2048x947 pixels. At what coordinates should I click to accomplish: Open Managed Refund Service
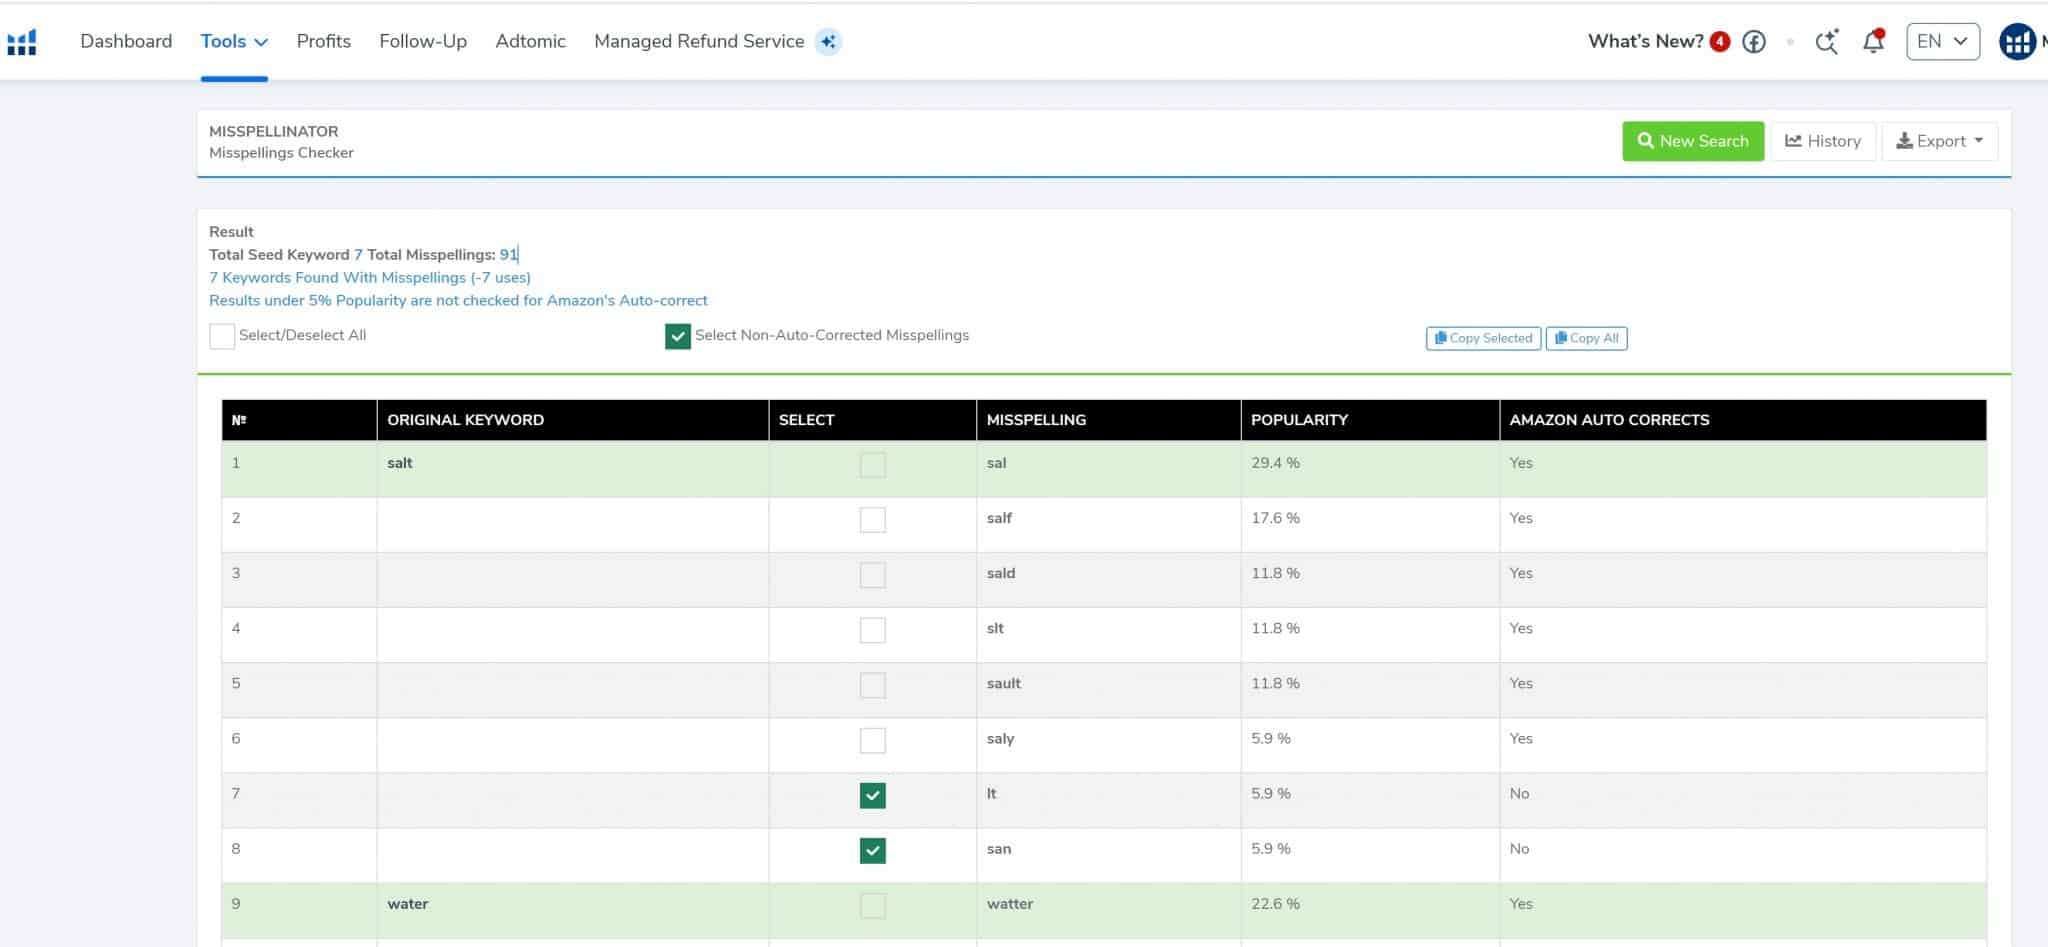coord(699,42)
